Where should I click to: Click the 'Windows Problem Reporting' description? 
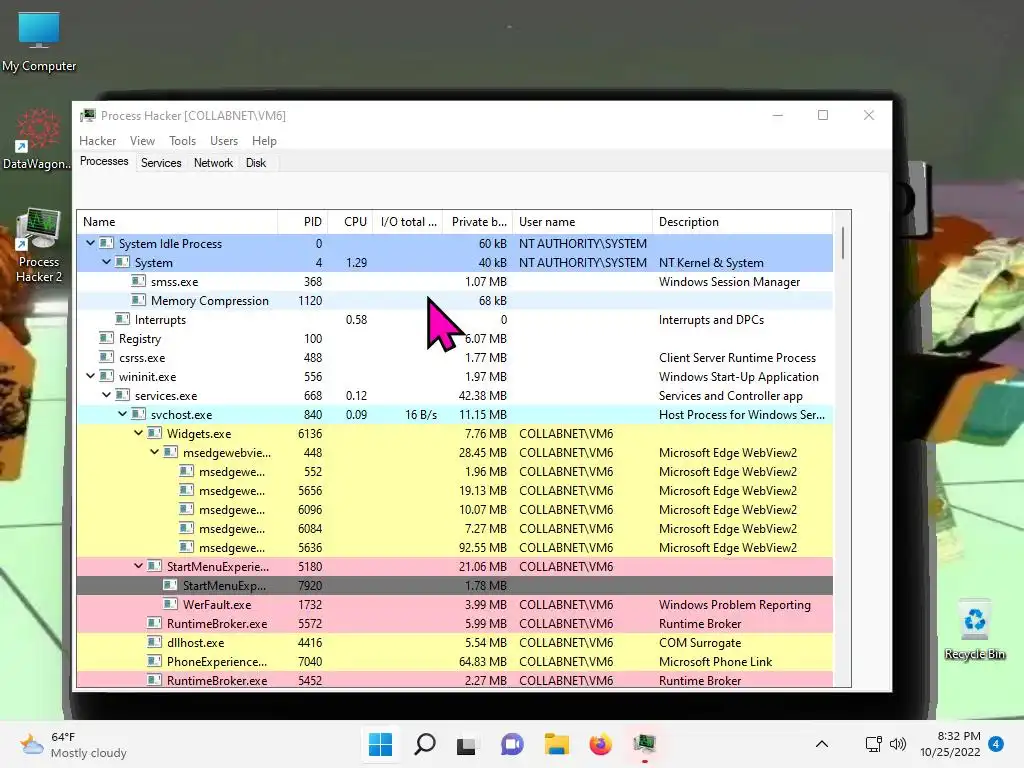[735, 605]
